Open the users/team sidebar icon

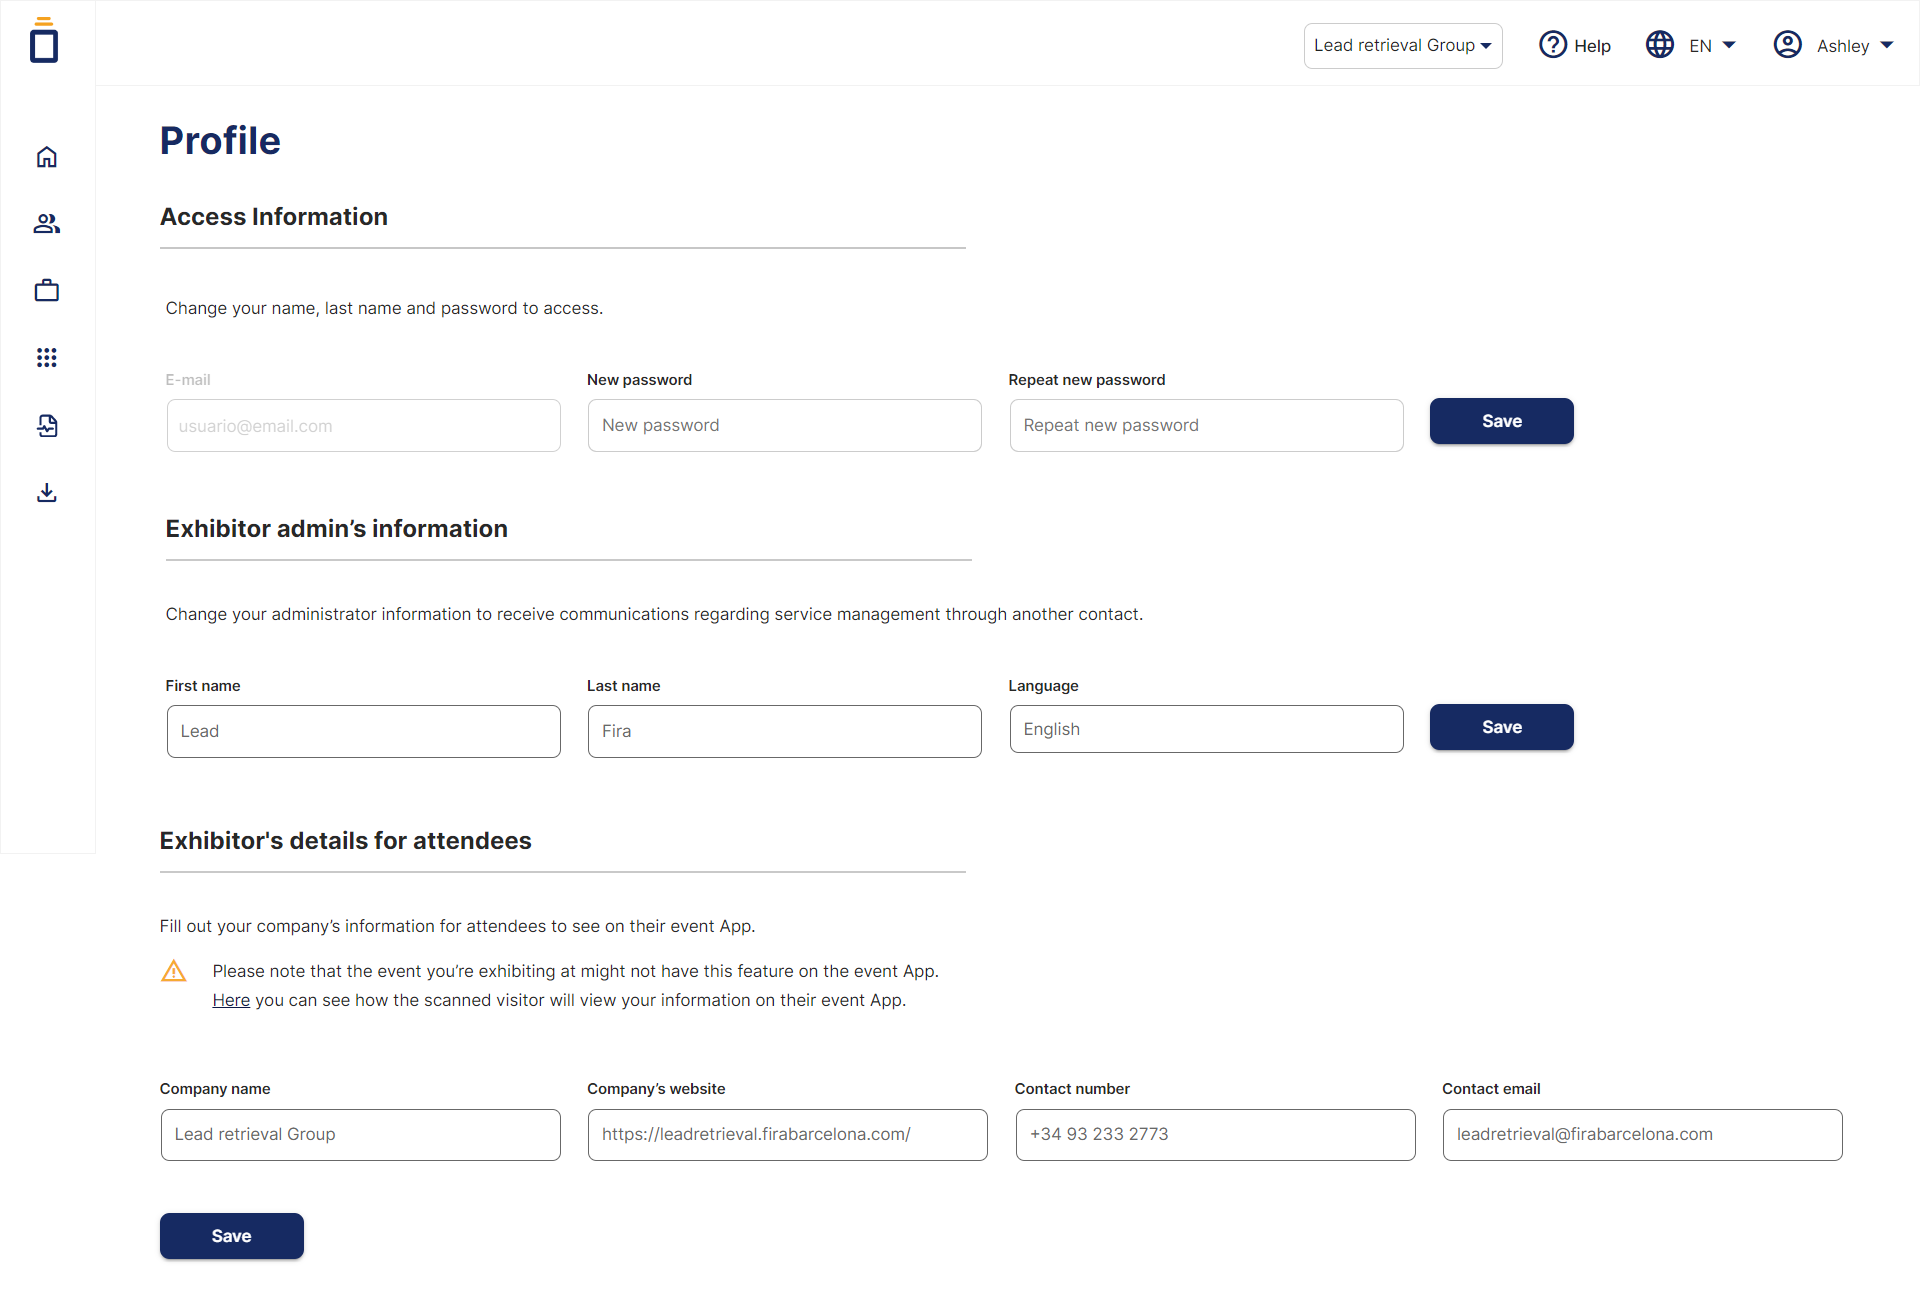click(x=47, y=224)
